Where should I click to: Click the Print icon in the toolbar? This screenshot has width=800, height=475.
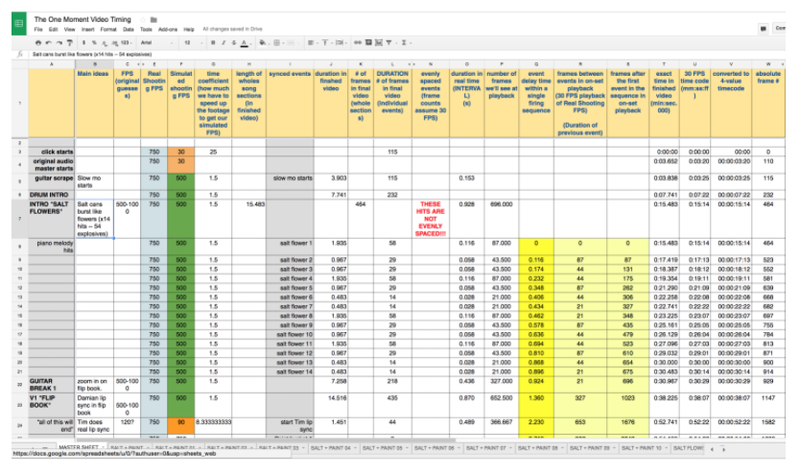(38, 43)
